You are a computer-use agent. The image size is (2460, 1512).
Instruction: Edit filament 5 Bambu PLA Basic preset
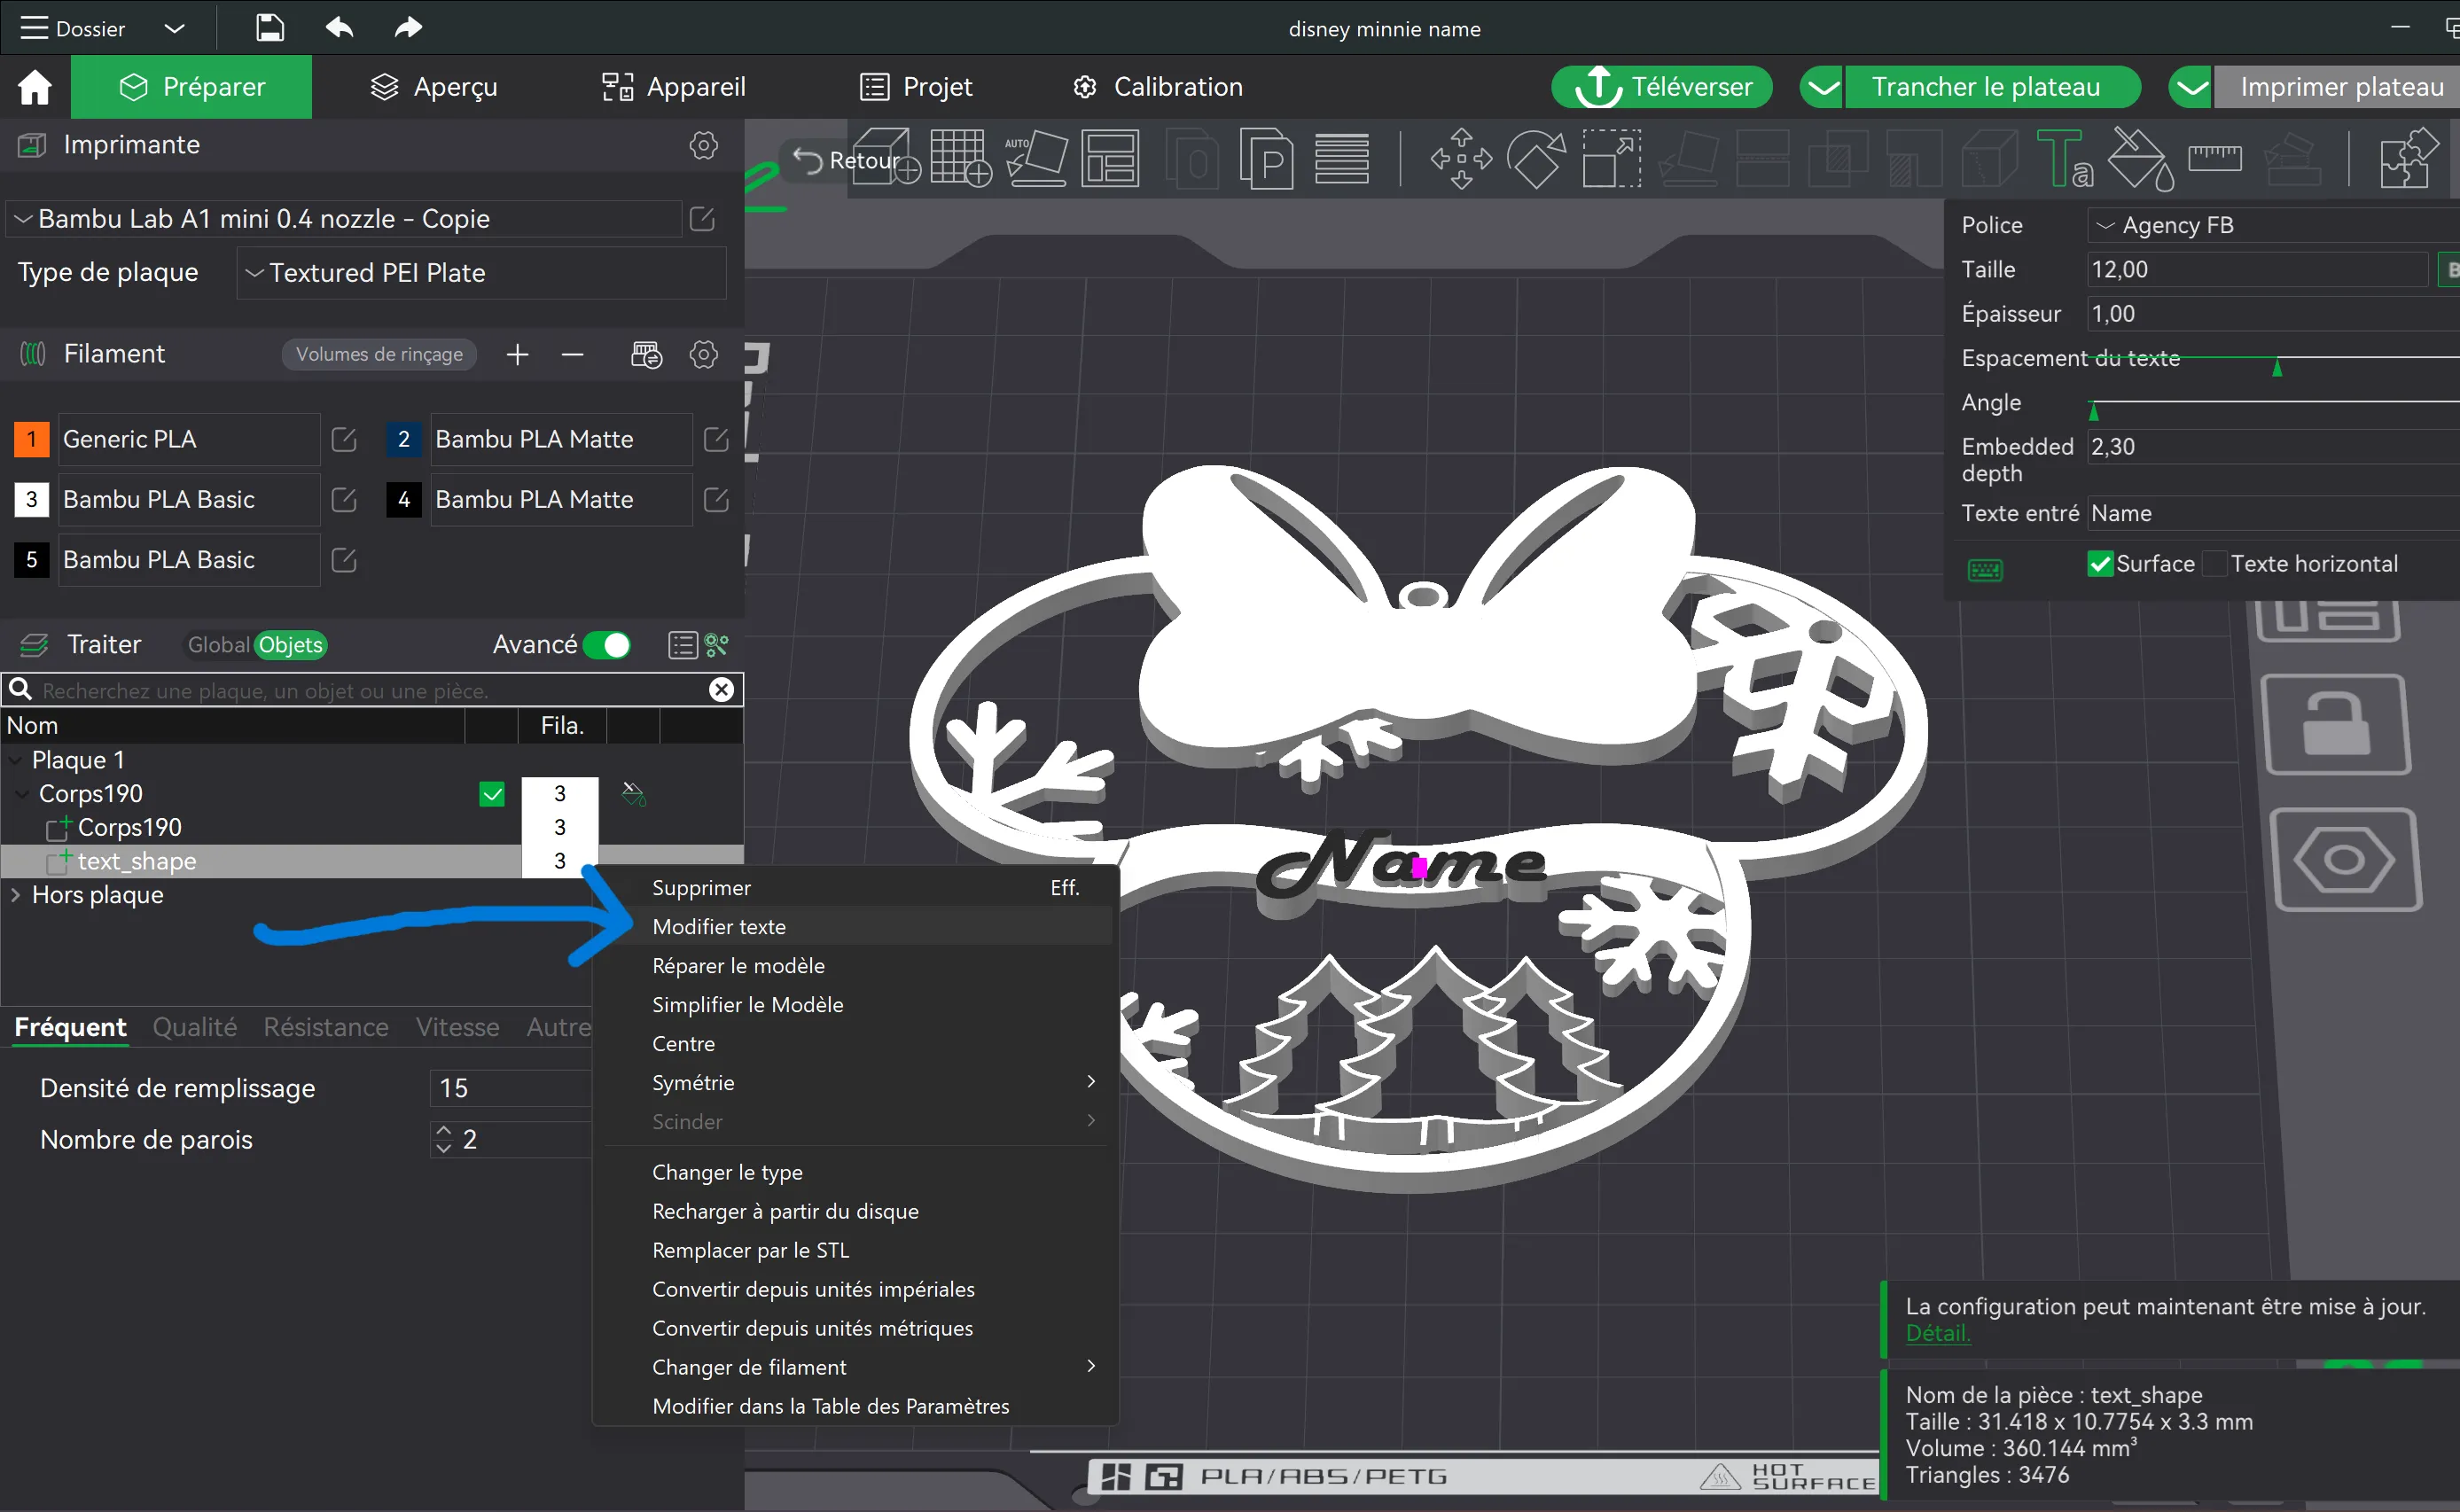344,560
